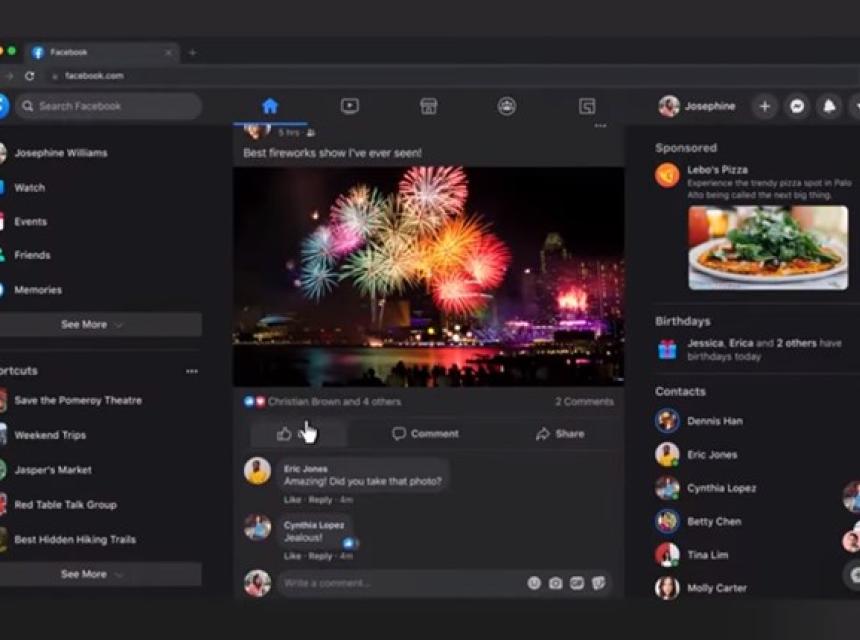Open the Marketplace tab icon
This screenshot has width=860, height=640.
pyautogui.click(x=428, y=106)
